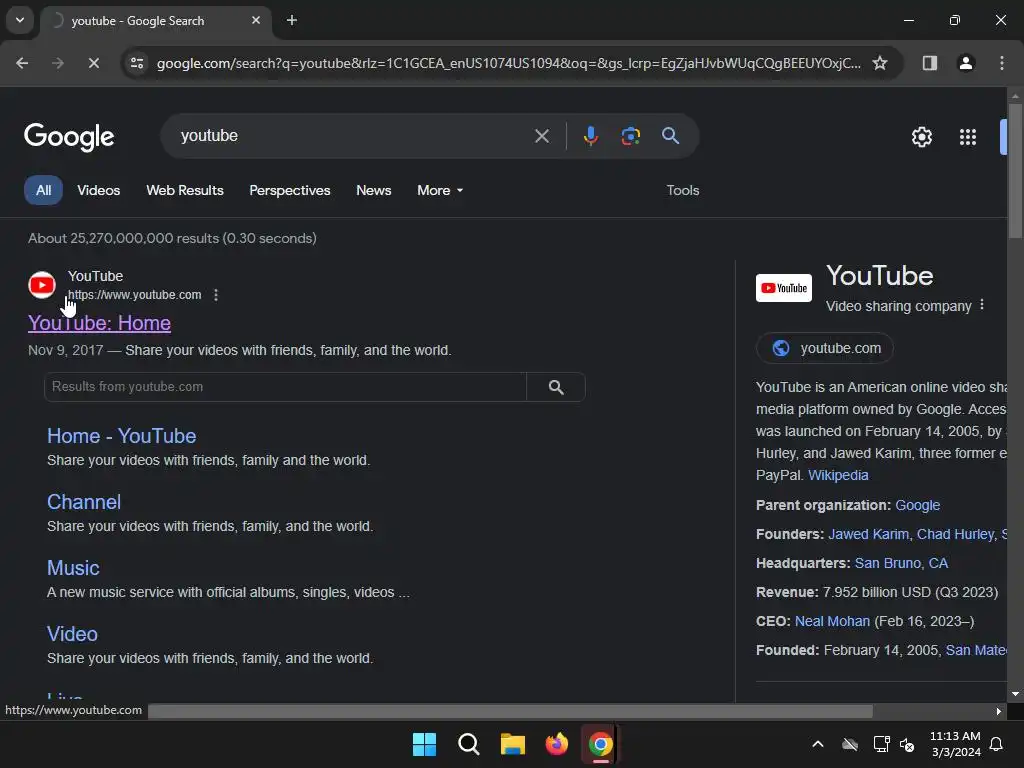This screenshot has width=1024, height=768.
Task: Open knowledge panel more options dots
Action: [x=982, y=305]
